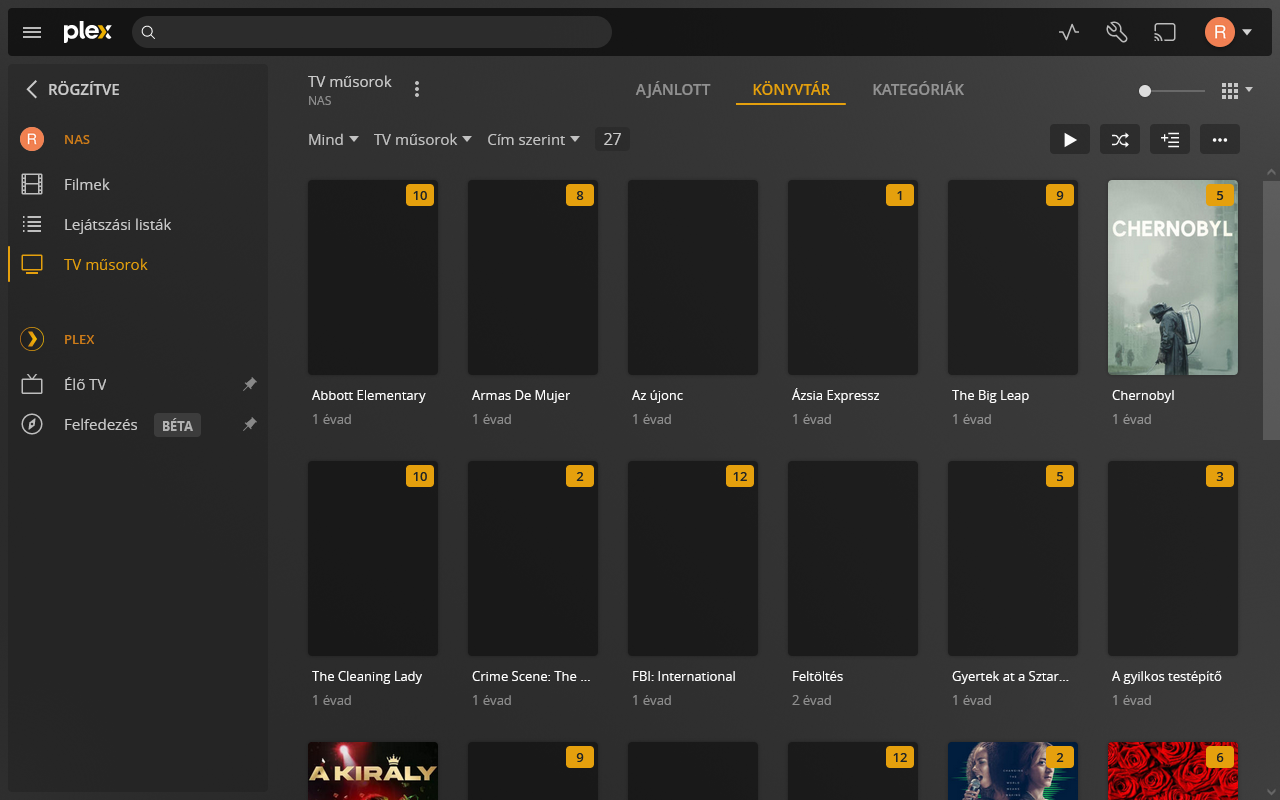Open Az újonc poster
Viewport: 1280px width, 800px height.
(x=693, y=277)
